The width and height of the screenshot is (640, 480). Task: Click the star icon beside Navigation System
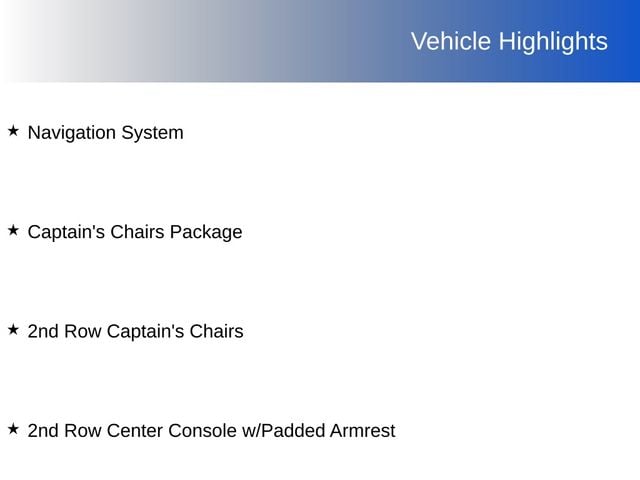[x=13, y=131]
